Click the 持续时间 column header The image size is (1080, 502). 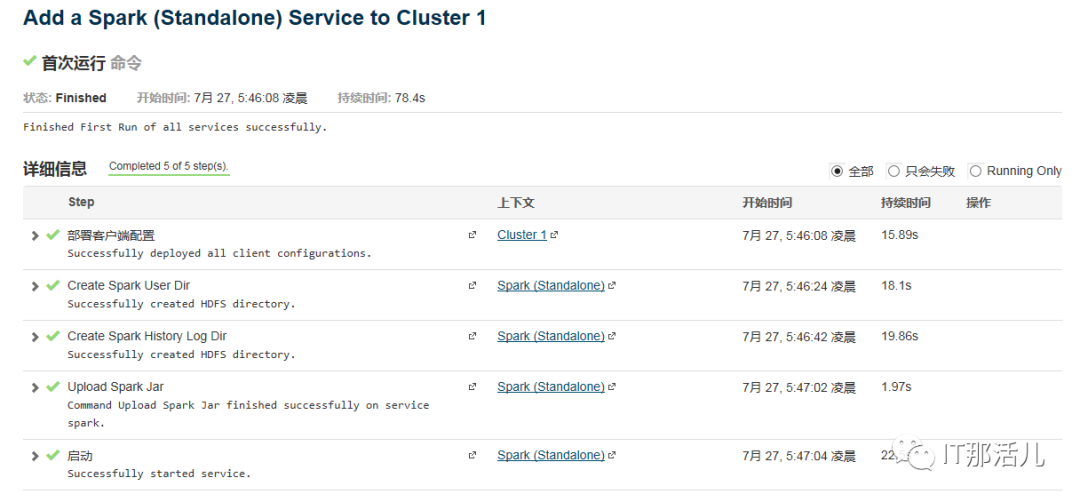[x=905, y=203]
